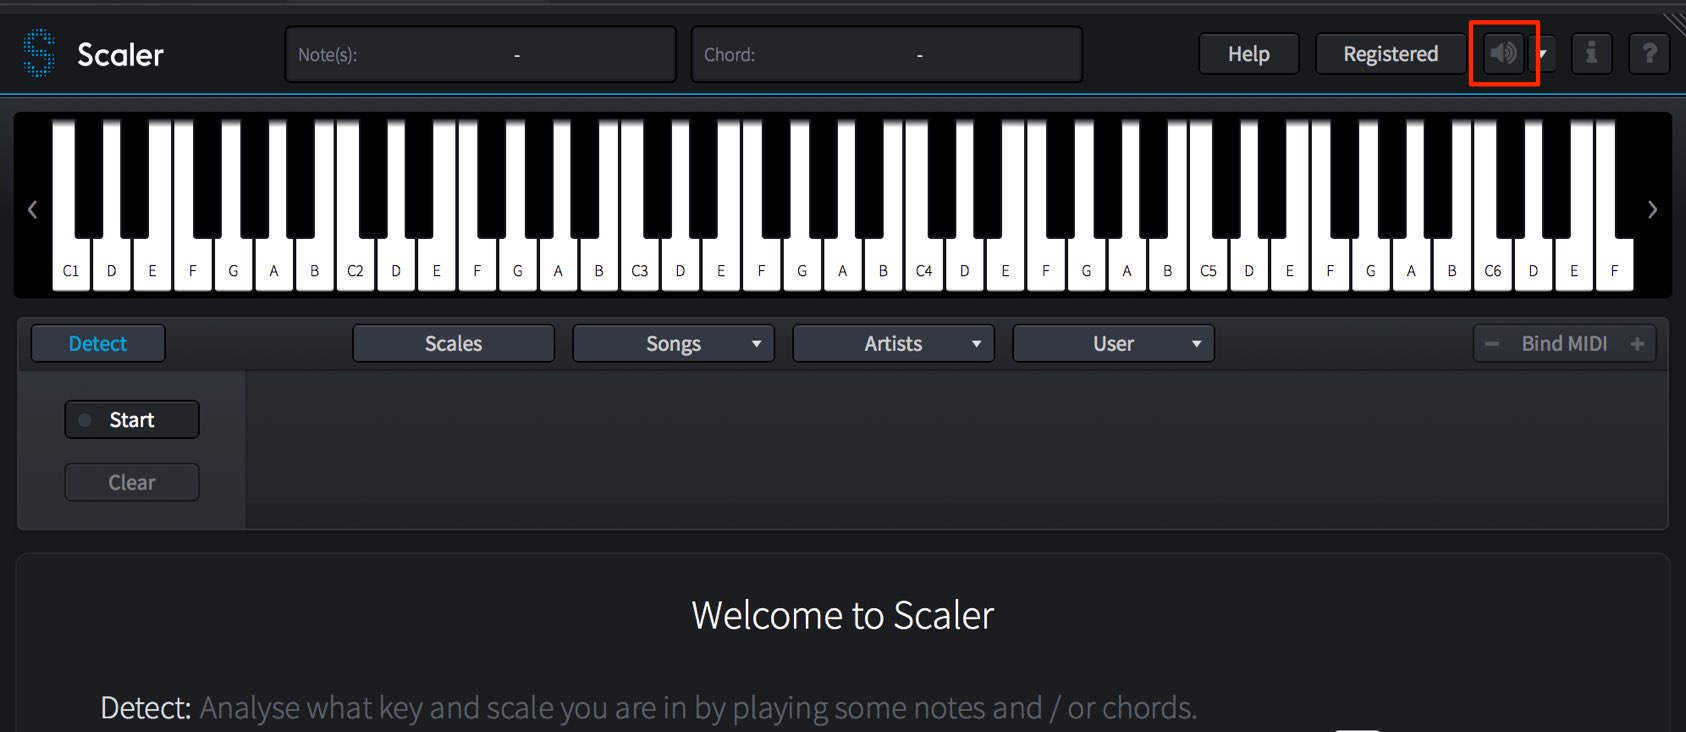The width and height of the screenshot is (1686, 732).
Task: Open the User dropdown
Action: [1113, 343]
